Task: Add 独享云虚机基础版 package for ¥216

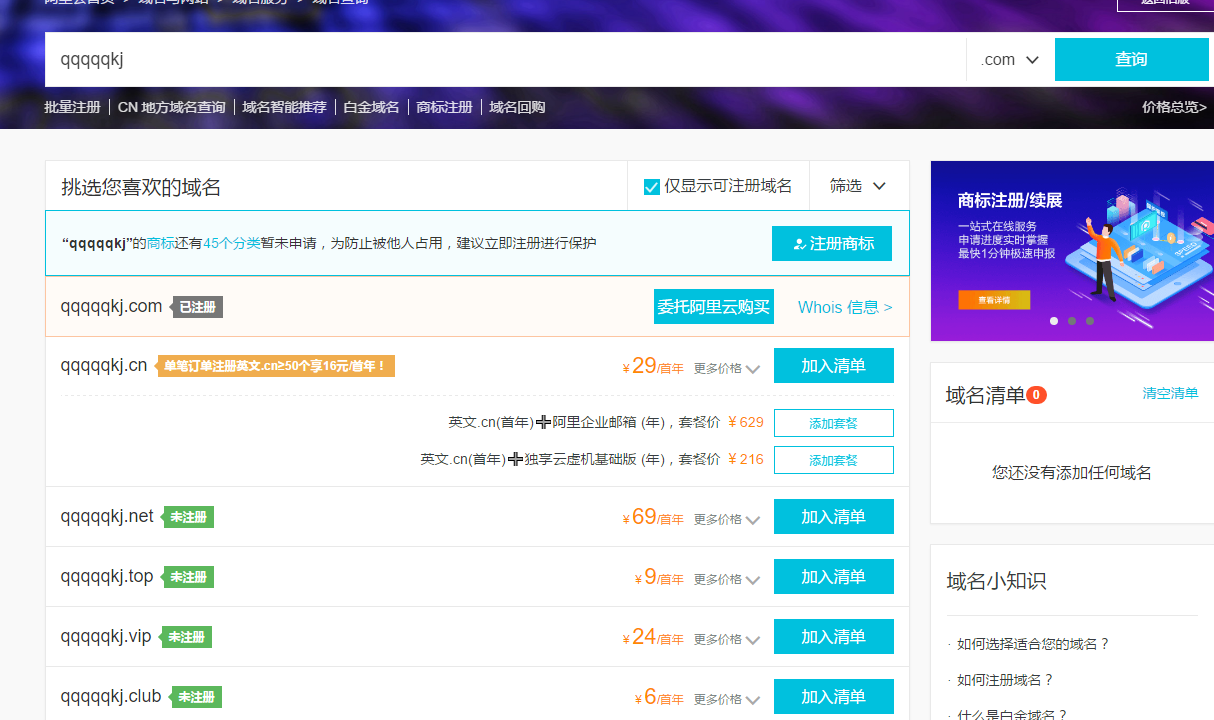Action: [834, 460]
